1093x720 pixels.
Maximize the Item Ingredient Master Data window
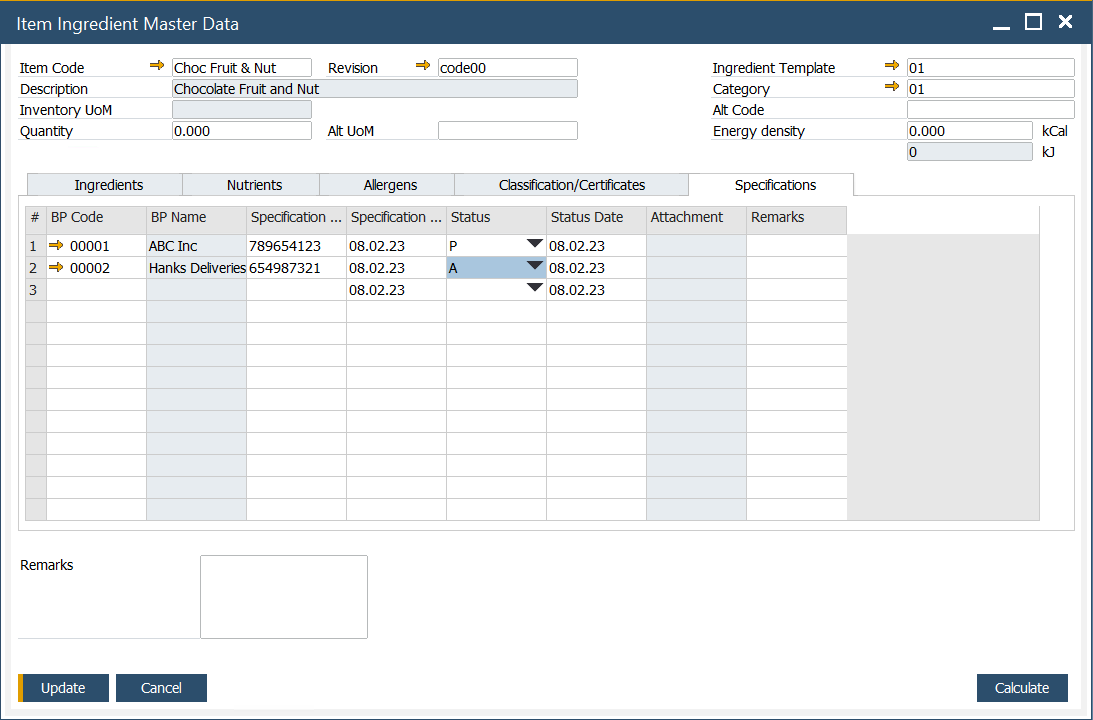(1034, 22)
